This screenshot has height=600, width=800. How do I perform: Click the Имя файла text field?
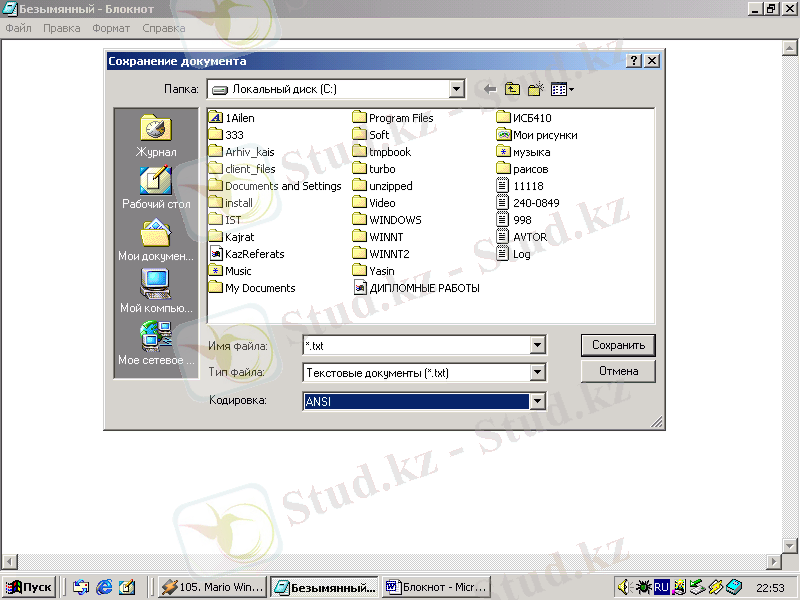pyautogui.click(x=416, y=345)
